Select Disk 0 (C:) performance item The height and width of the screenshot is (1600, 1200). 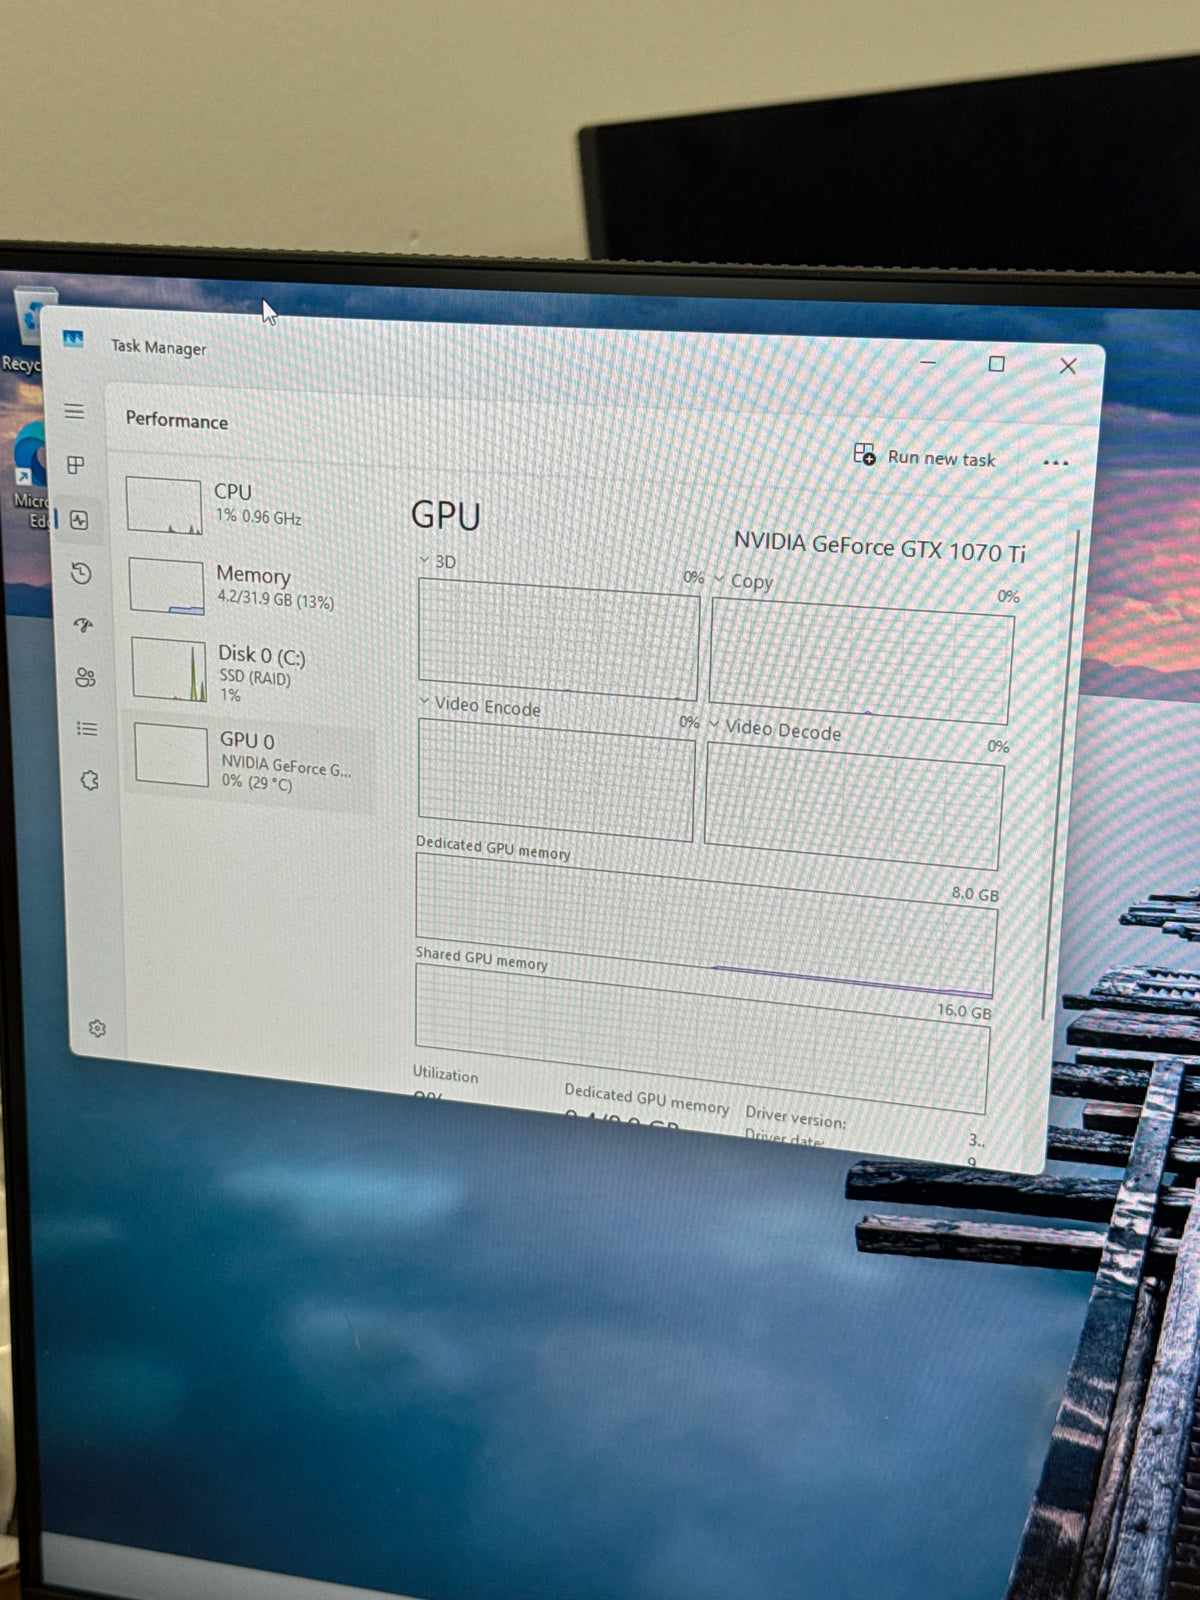pos(252,672)
